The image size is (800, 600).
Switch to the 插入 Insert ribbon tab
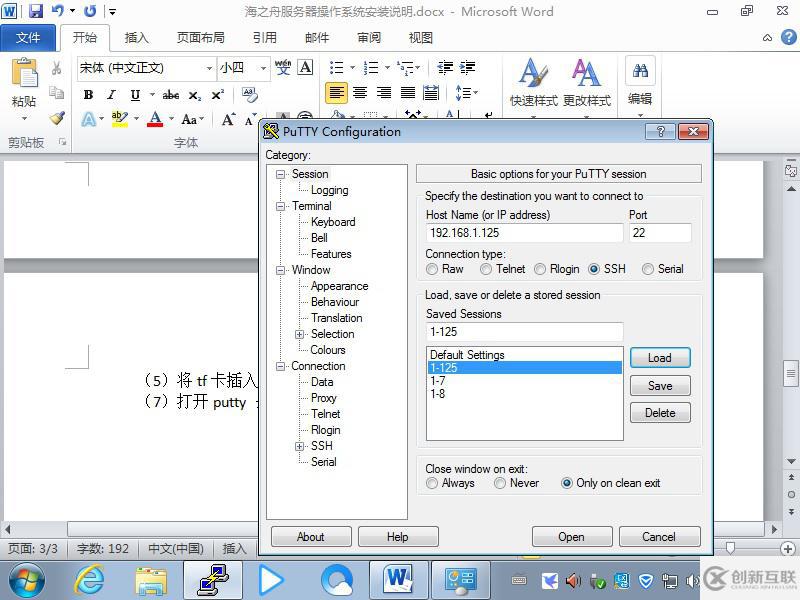[136, 38]
